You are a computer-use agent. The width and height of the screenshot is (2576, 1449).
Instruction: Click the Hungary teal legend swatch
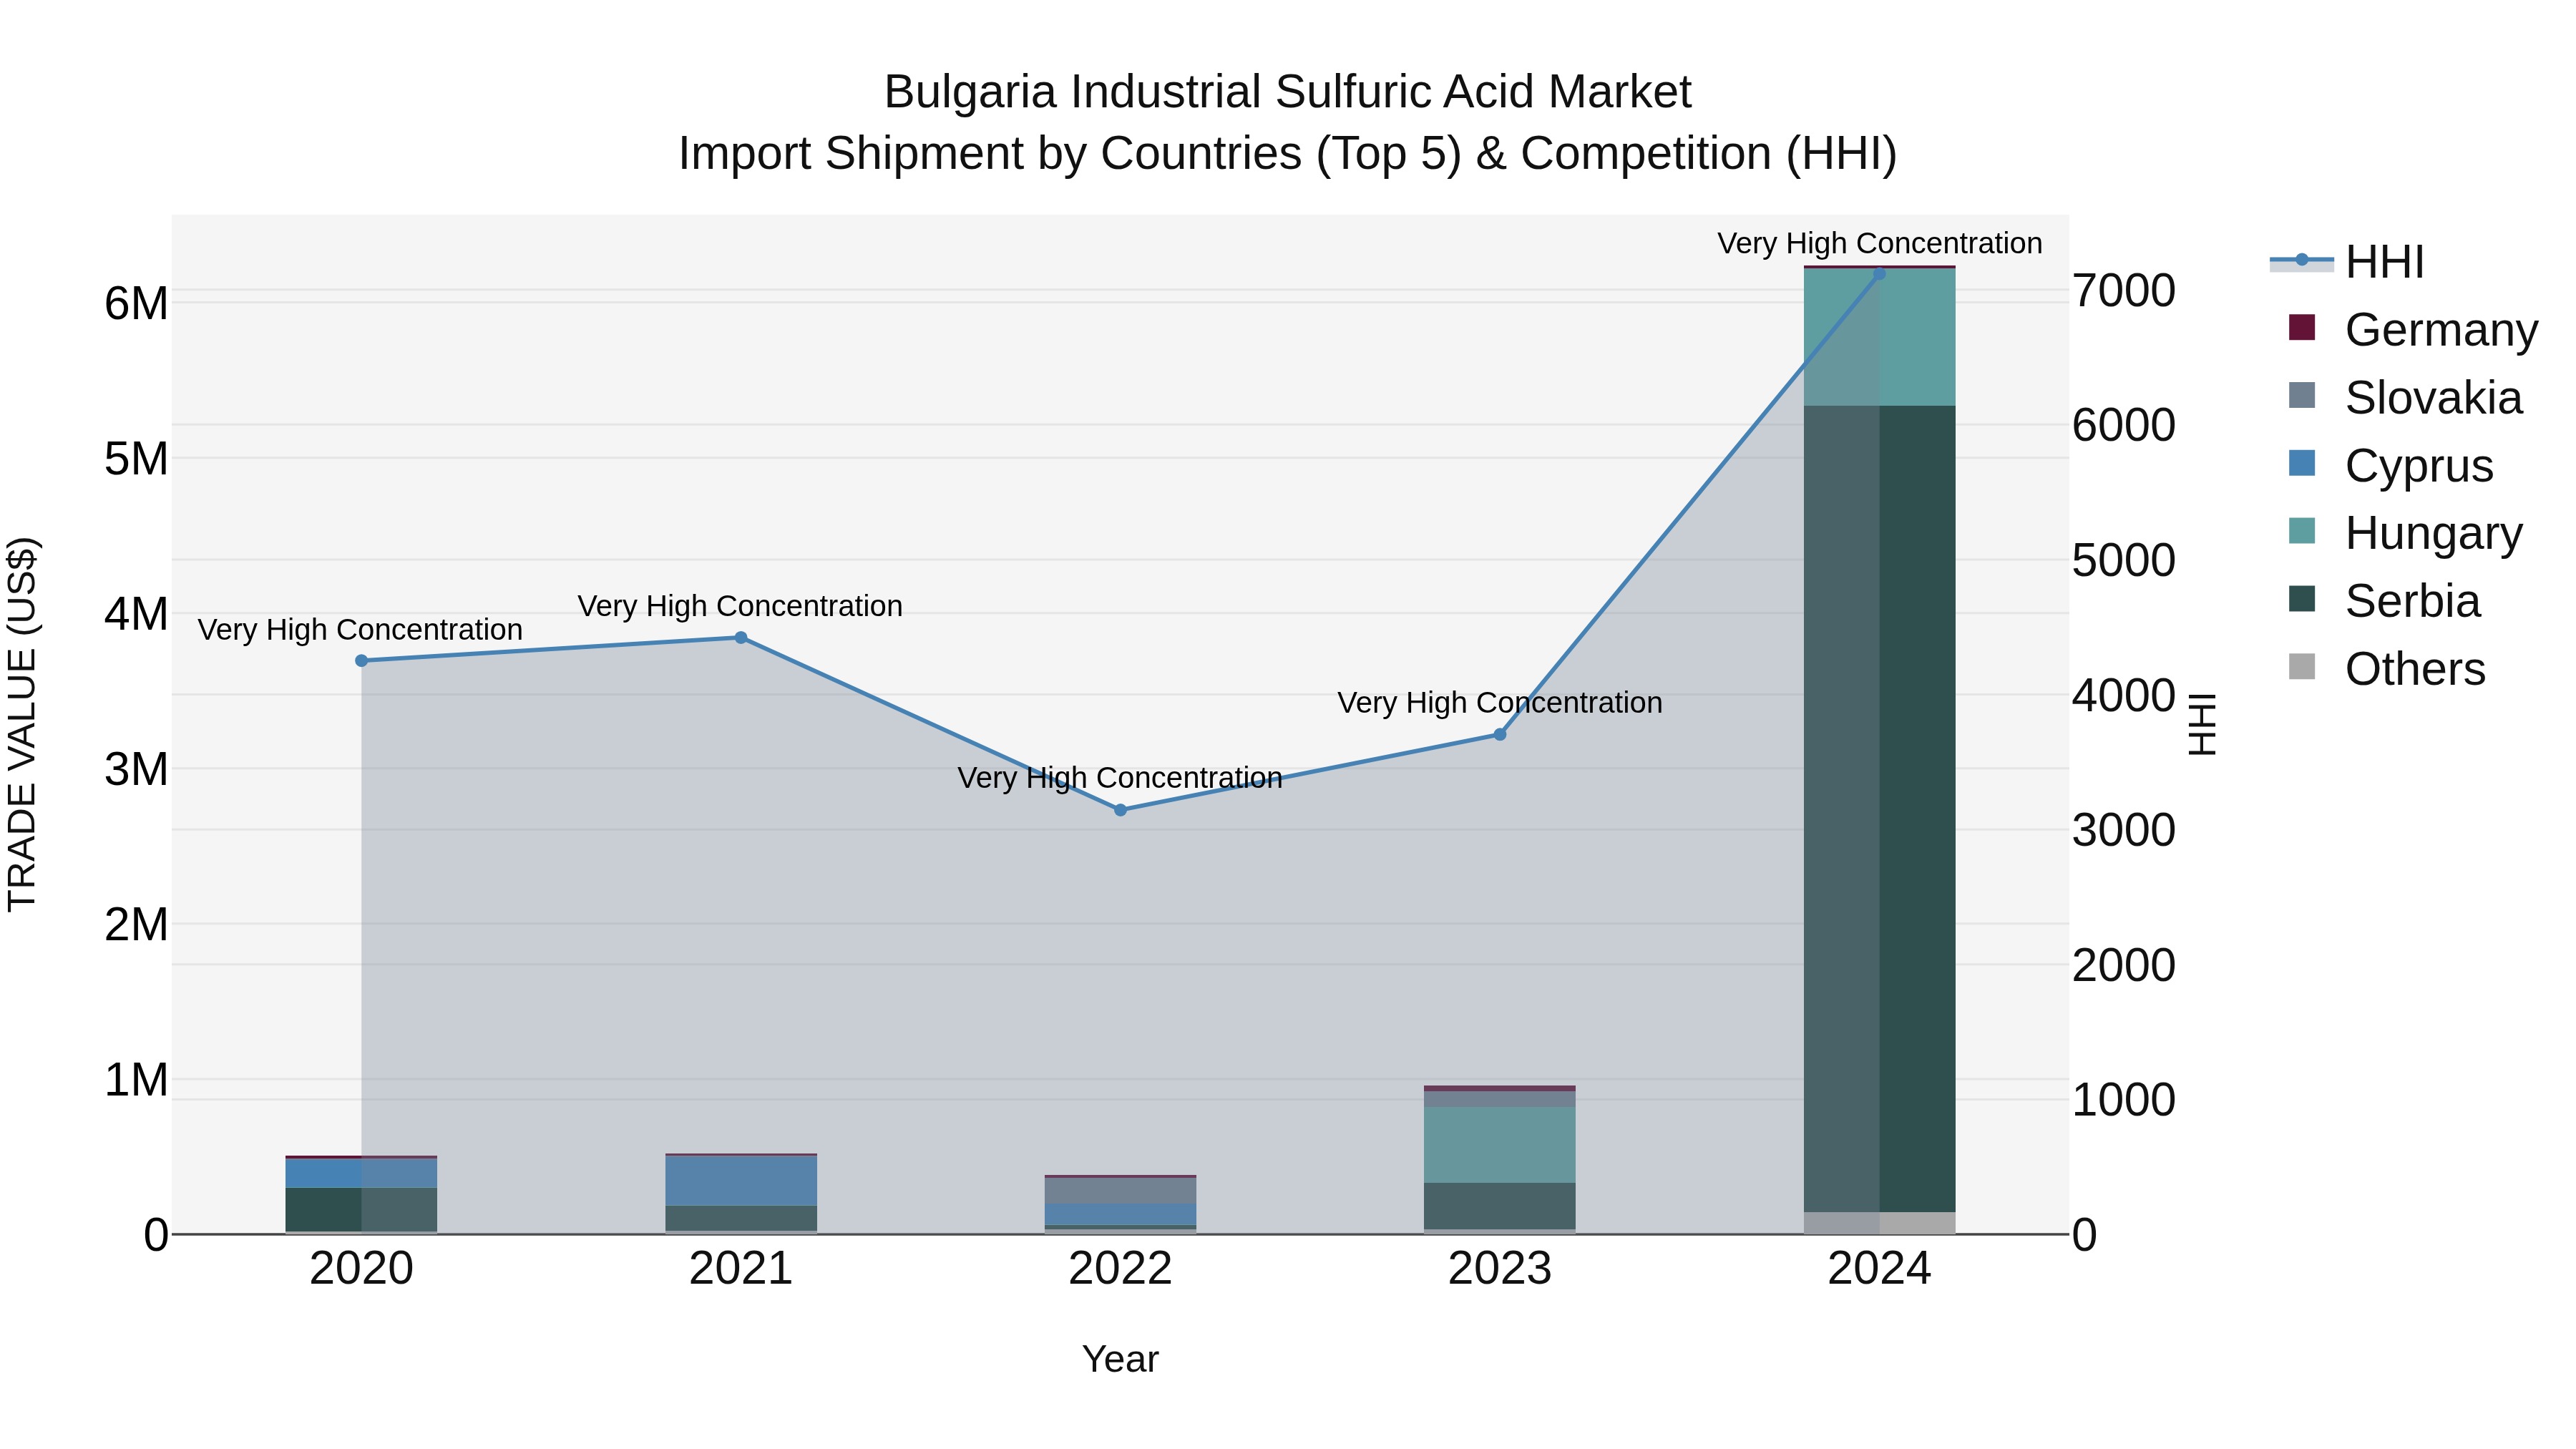[2302, 531]
